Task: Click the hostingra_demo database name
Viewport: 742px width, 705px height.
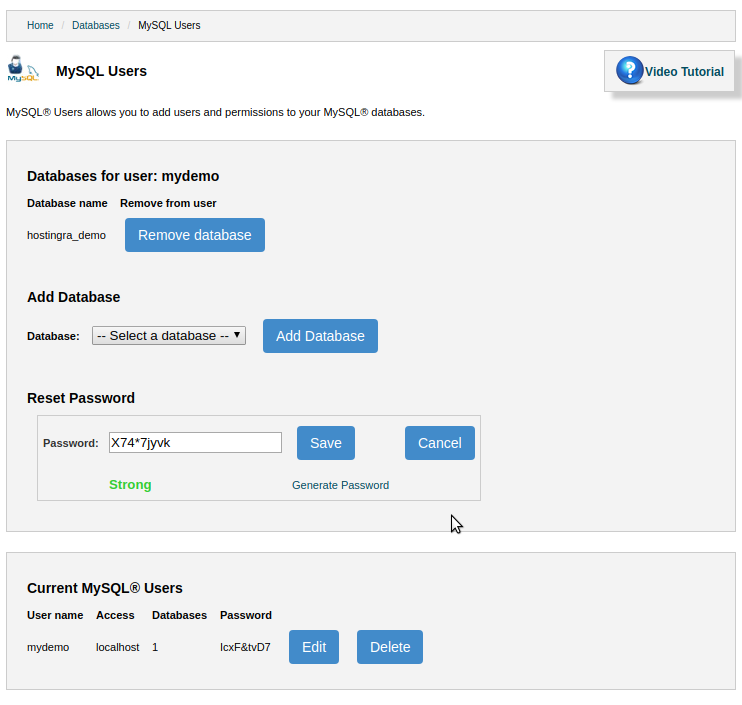Action: [x=66, y=235]
